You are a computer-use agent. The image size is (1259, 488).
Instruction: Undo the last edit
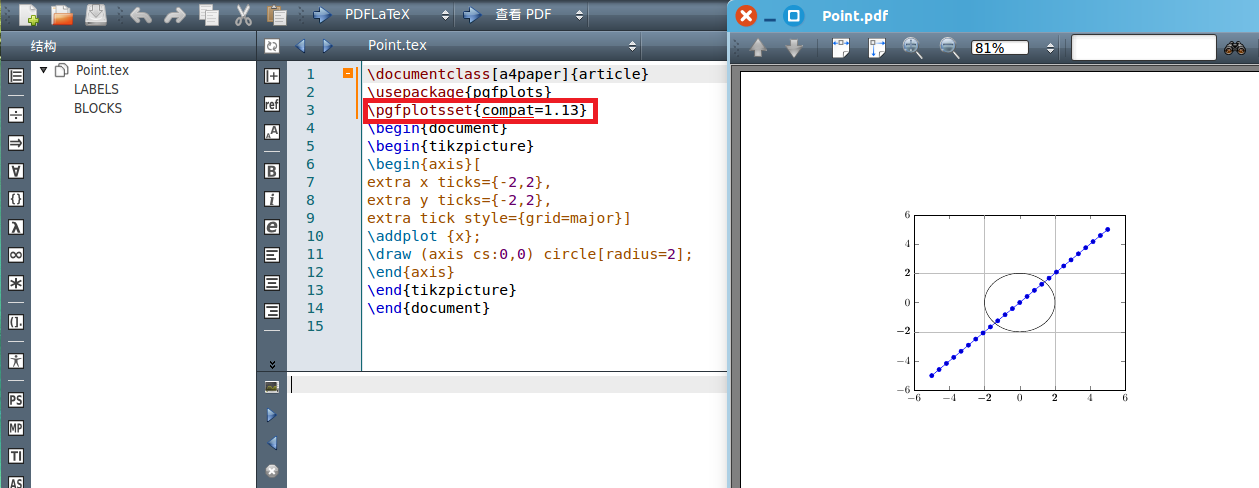click(141, 15)
